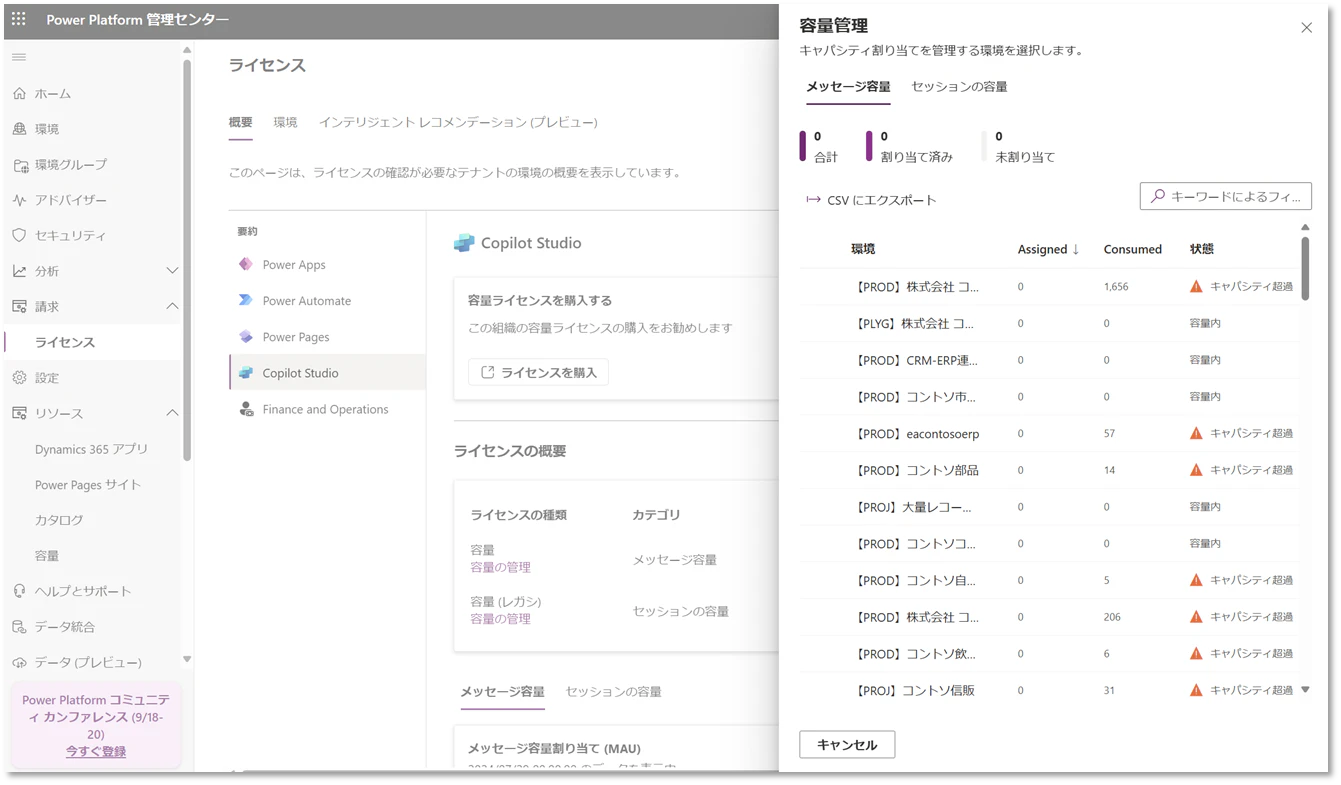Switch to the セッションの容量 tab in the panel
Image resolution: width=1341 pixels, height=785 pixels.
959,87
